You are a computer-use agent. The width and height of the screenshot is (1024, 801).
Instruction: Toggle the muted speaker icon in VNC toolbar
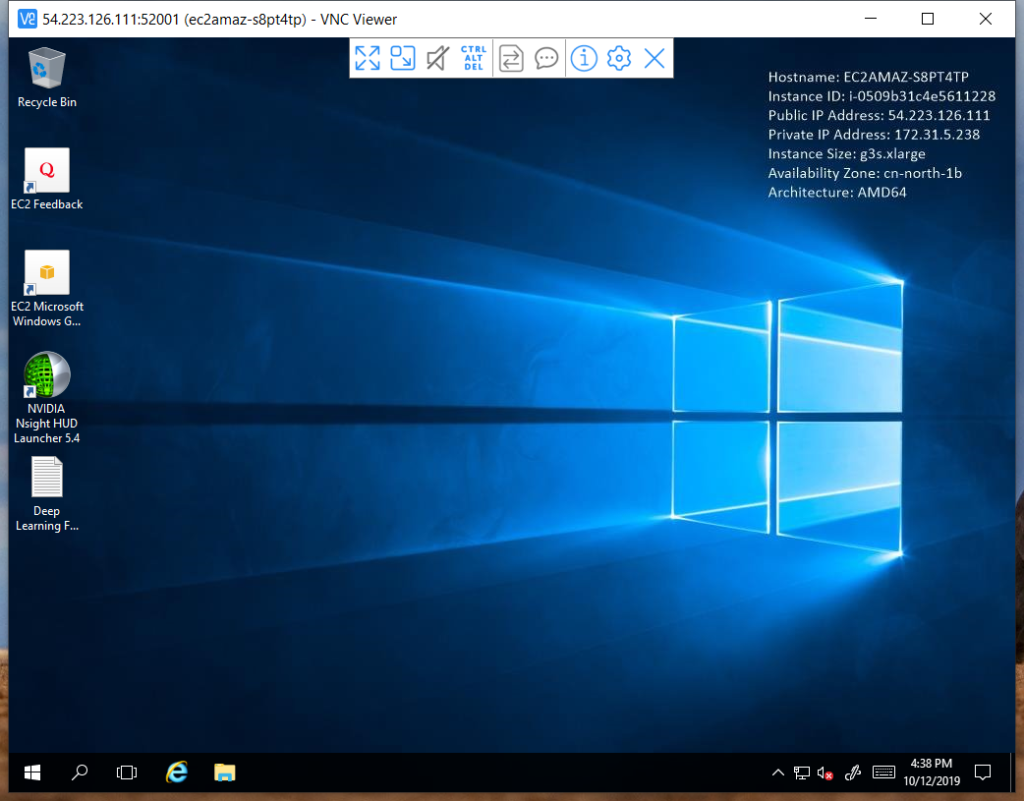[x=436, y=58]
